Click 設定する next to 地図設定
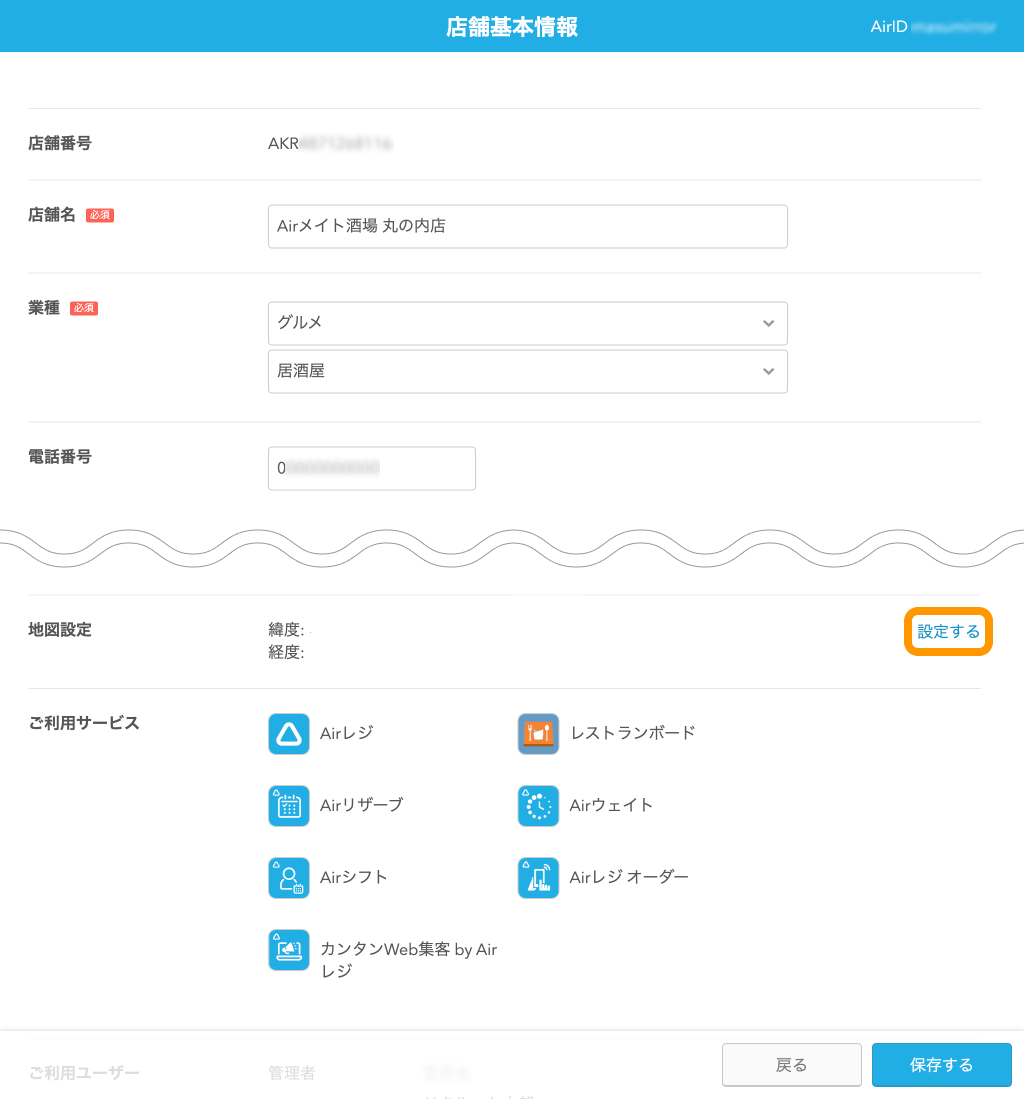Viewport: 1024px width, 1100px height. (x=947, y=631)
